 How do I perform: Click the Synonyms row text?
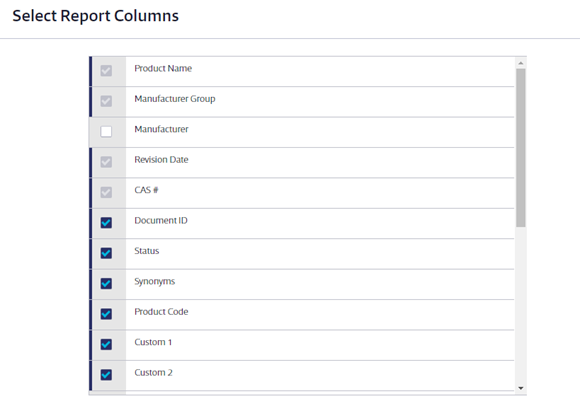pos(155,281)
